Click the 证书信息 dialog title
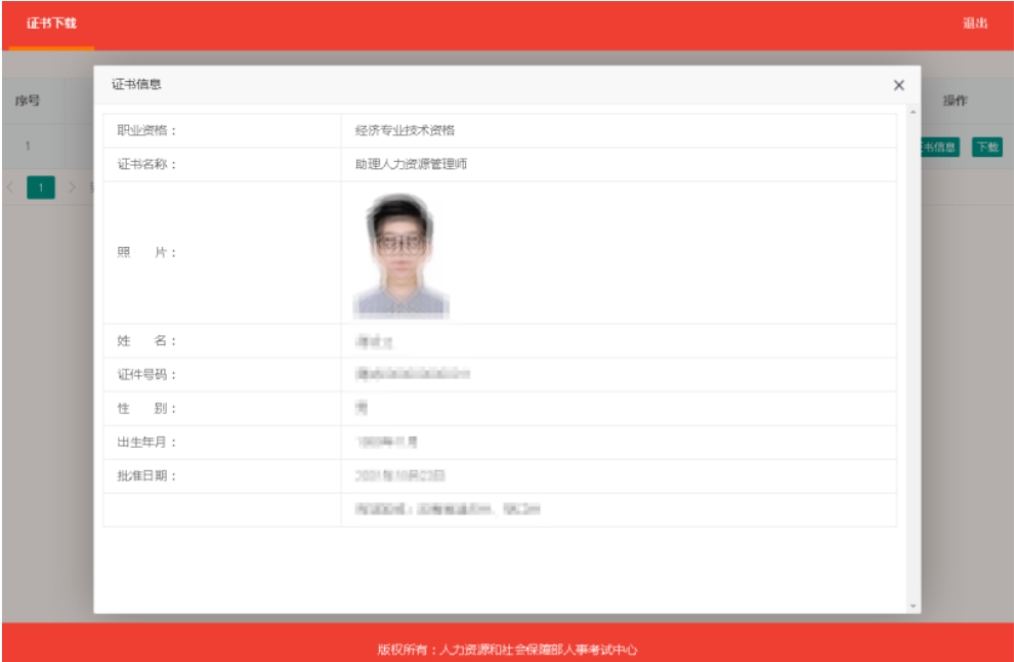Screen dimensions: 1014x662 [x=136, y=85]
